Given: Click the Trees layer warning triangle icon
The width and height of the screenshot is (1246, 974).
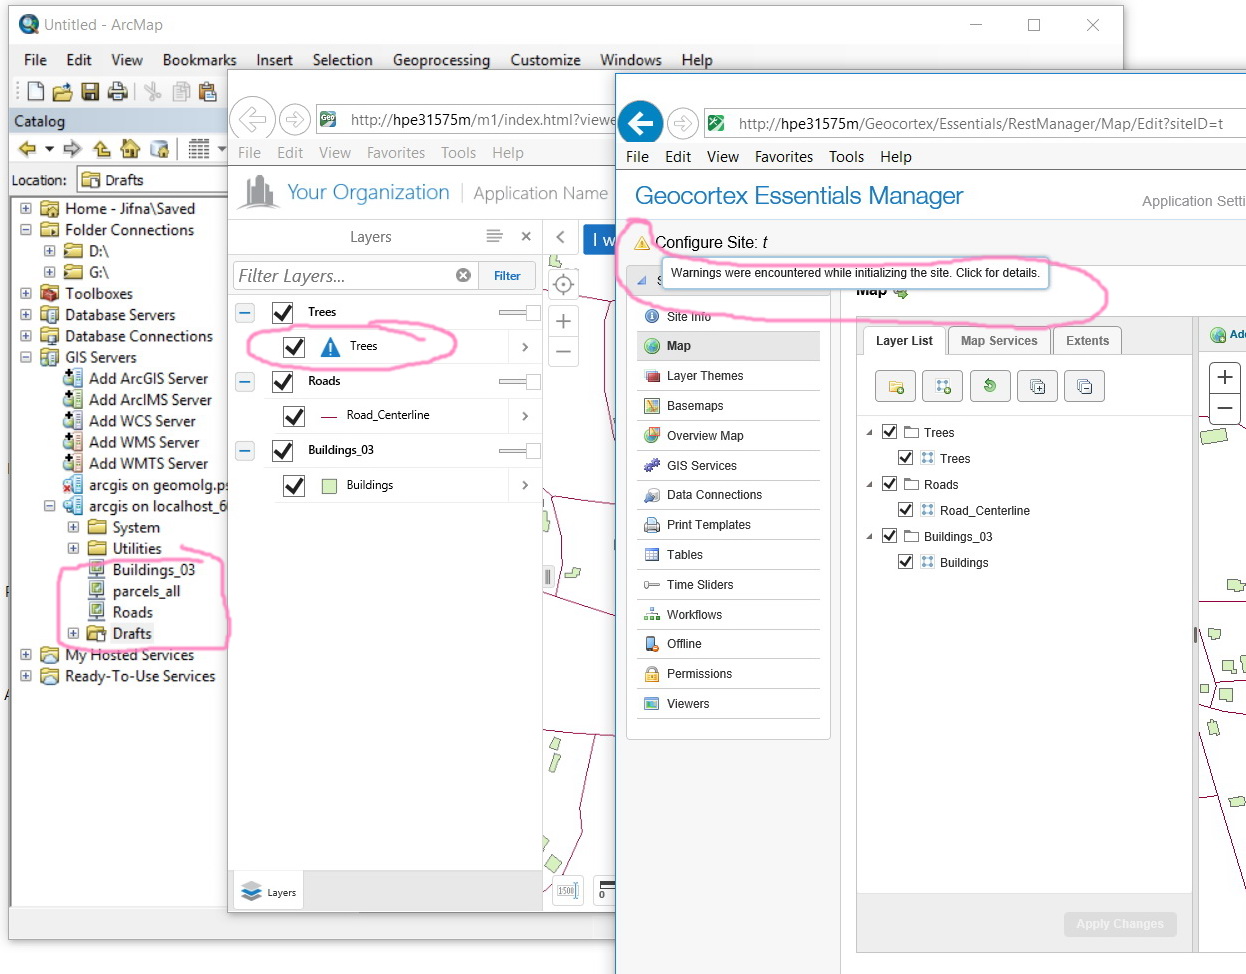Looking at the screenshot, I should click(x=330, y=347).
